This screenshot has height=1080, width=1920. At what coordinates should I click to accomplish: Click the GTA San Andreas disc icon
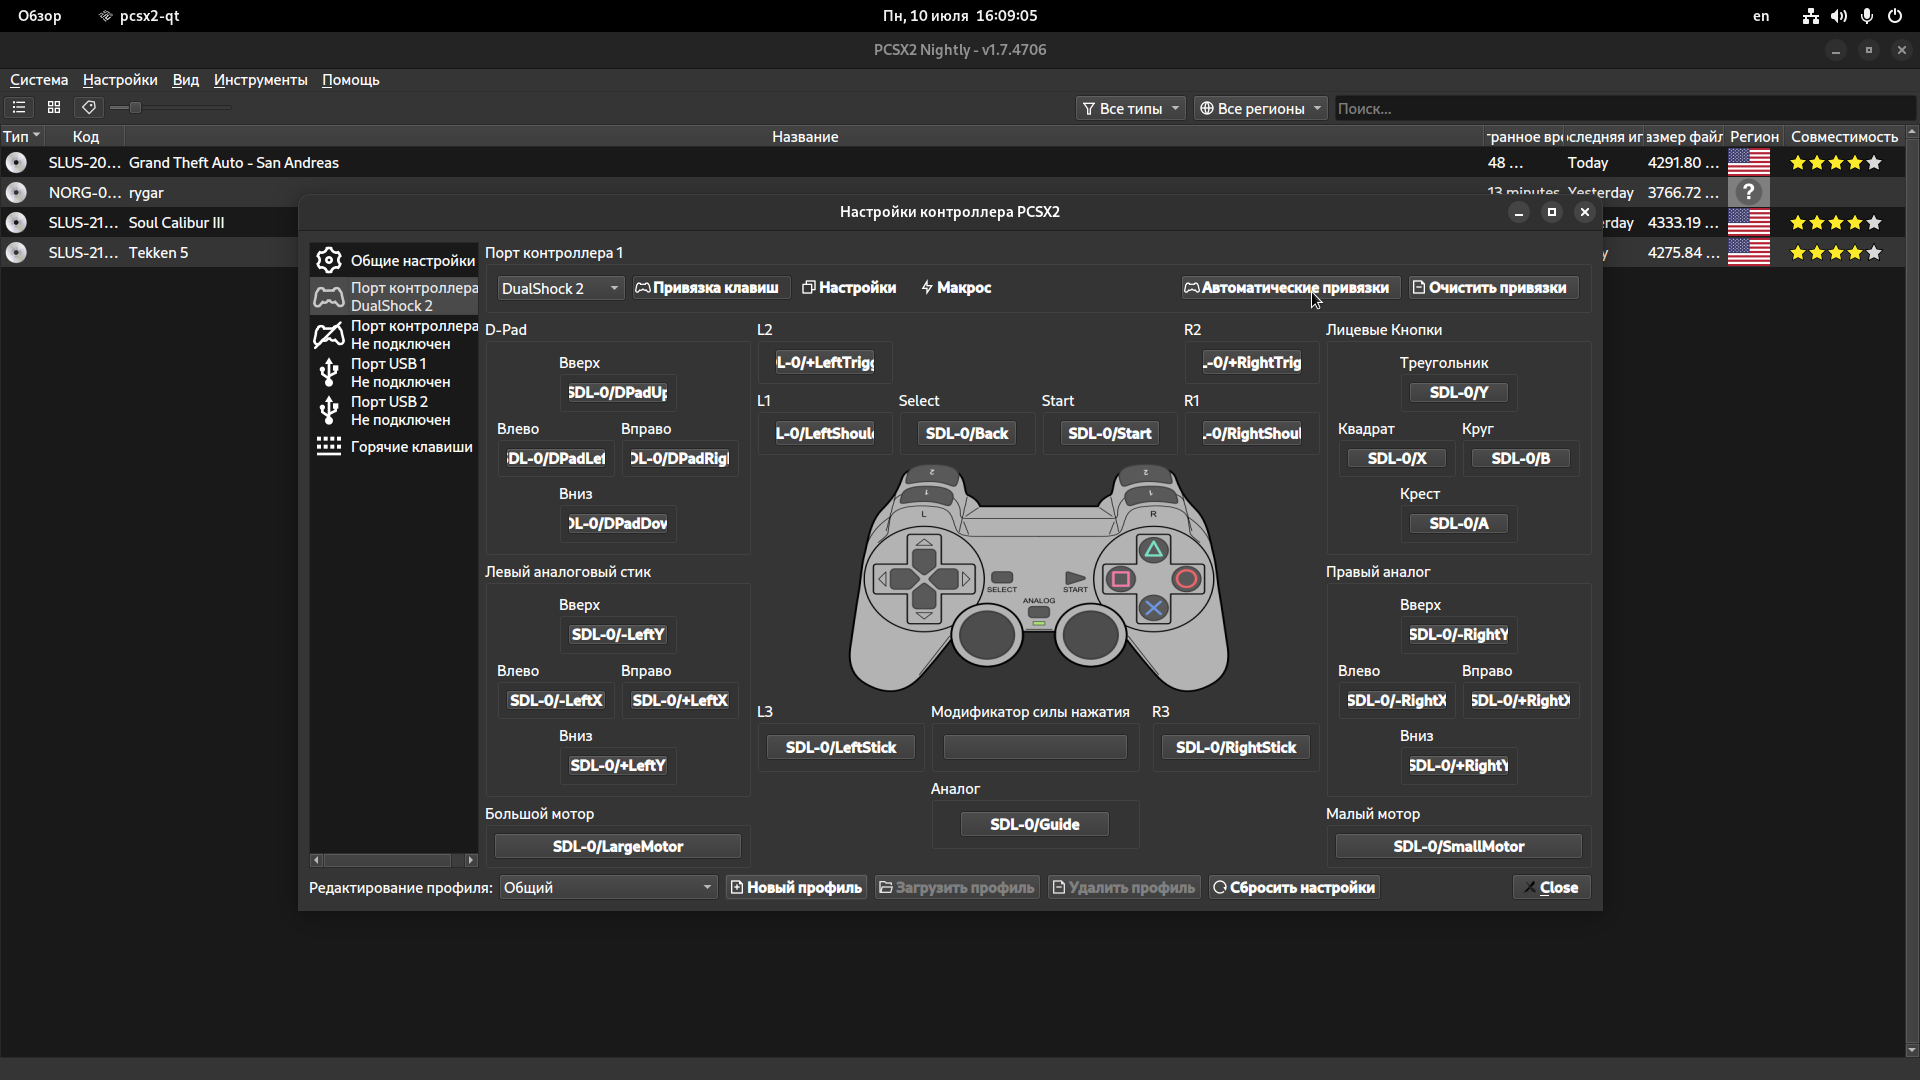pyautogui.click(x=16, y=162)
